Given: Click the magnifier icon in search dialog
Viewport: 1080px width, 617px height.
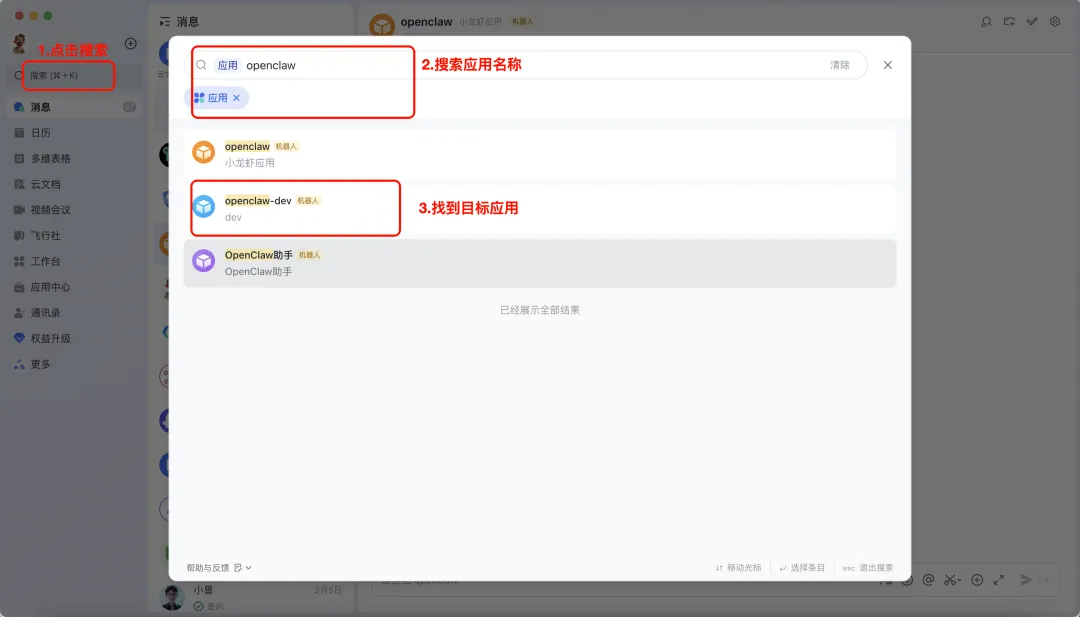Looking at the screenshot, I should pos(201,65).
